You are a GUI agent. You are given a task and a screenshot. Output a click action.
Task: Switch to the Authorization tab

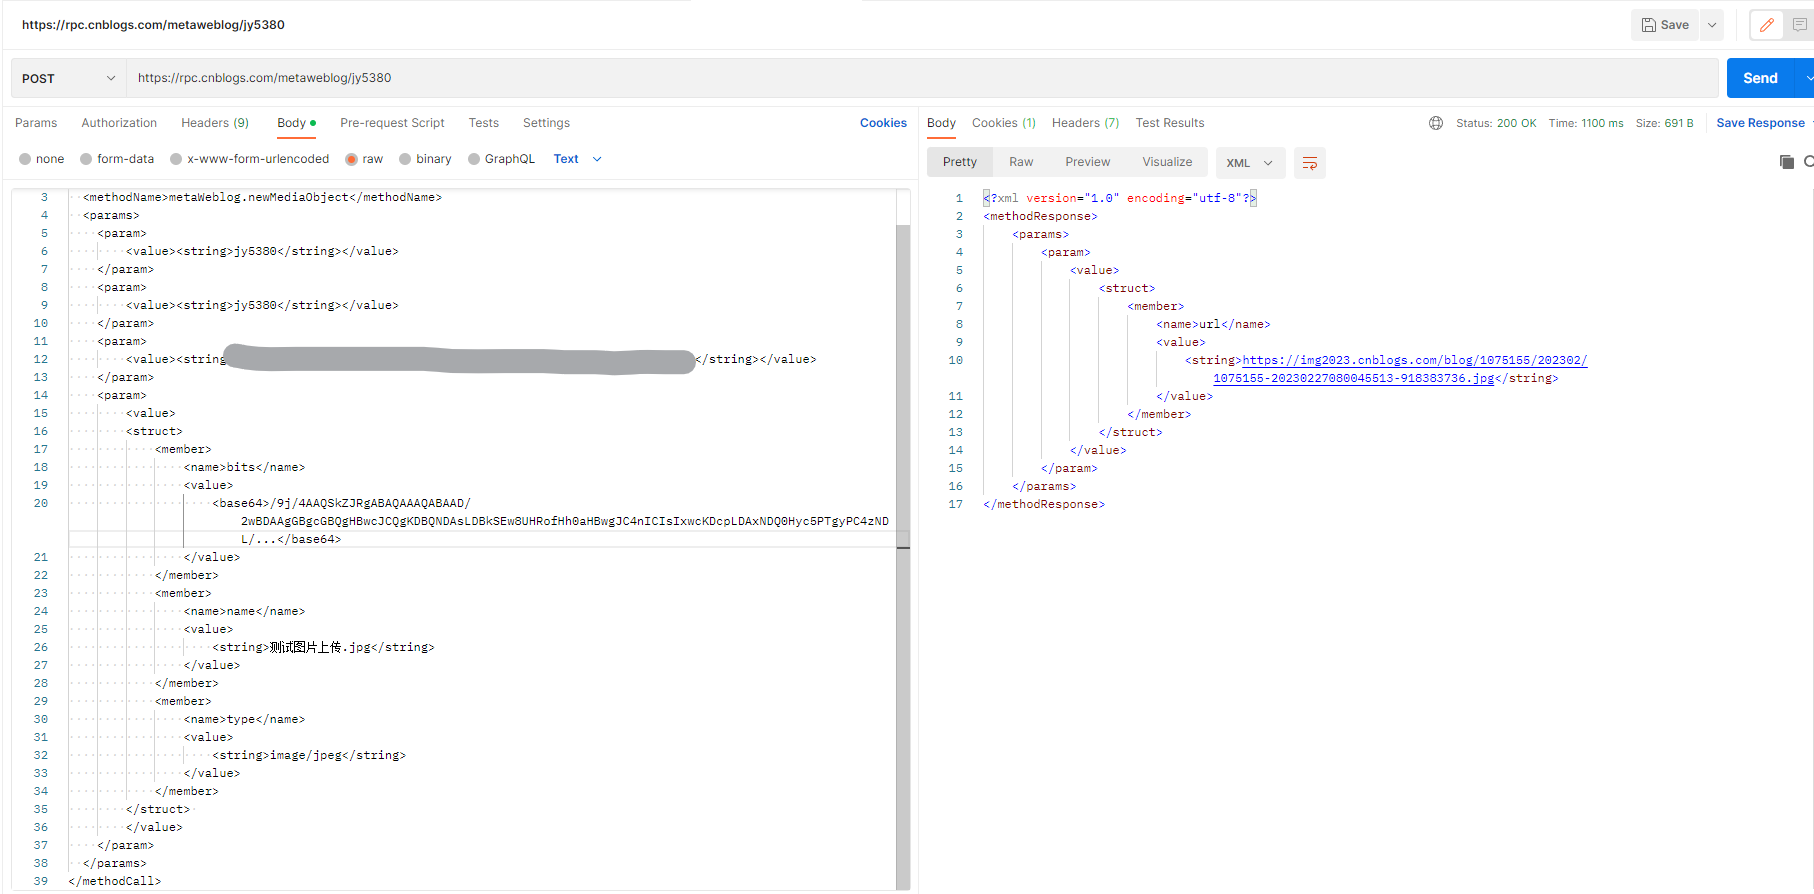point(119,123)
